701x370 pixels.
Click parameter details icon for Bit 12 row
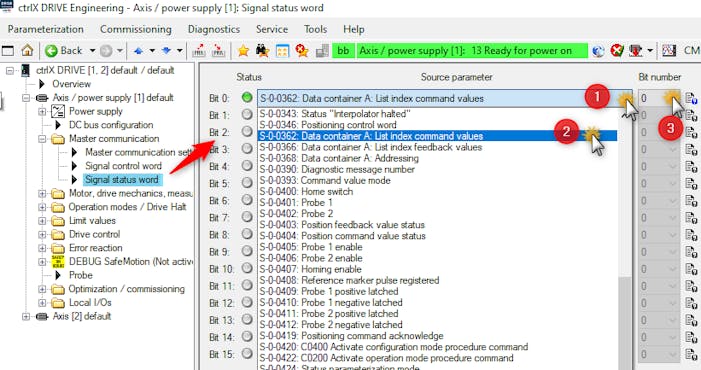[x=691, y=303]
